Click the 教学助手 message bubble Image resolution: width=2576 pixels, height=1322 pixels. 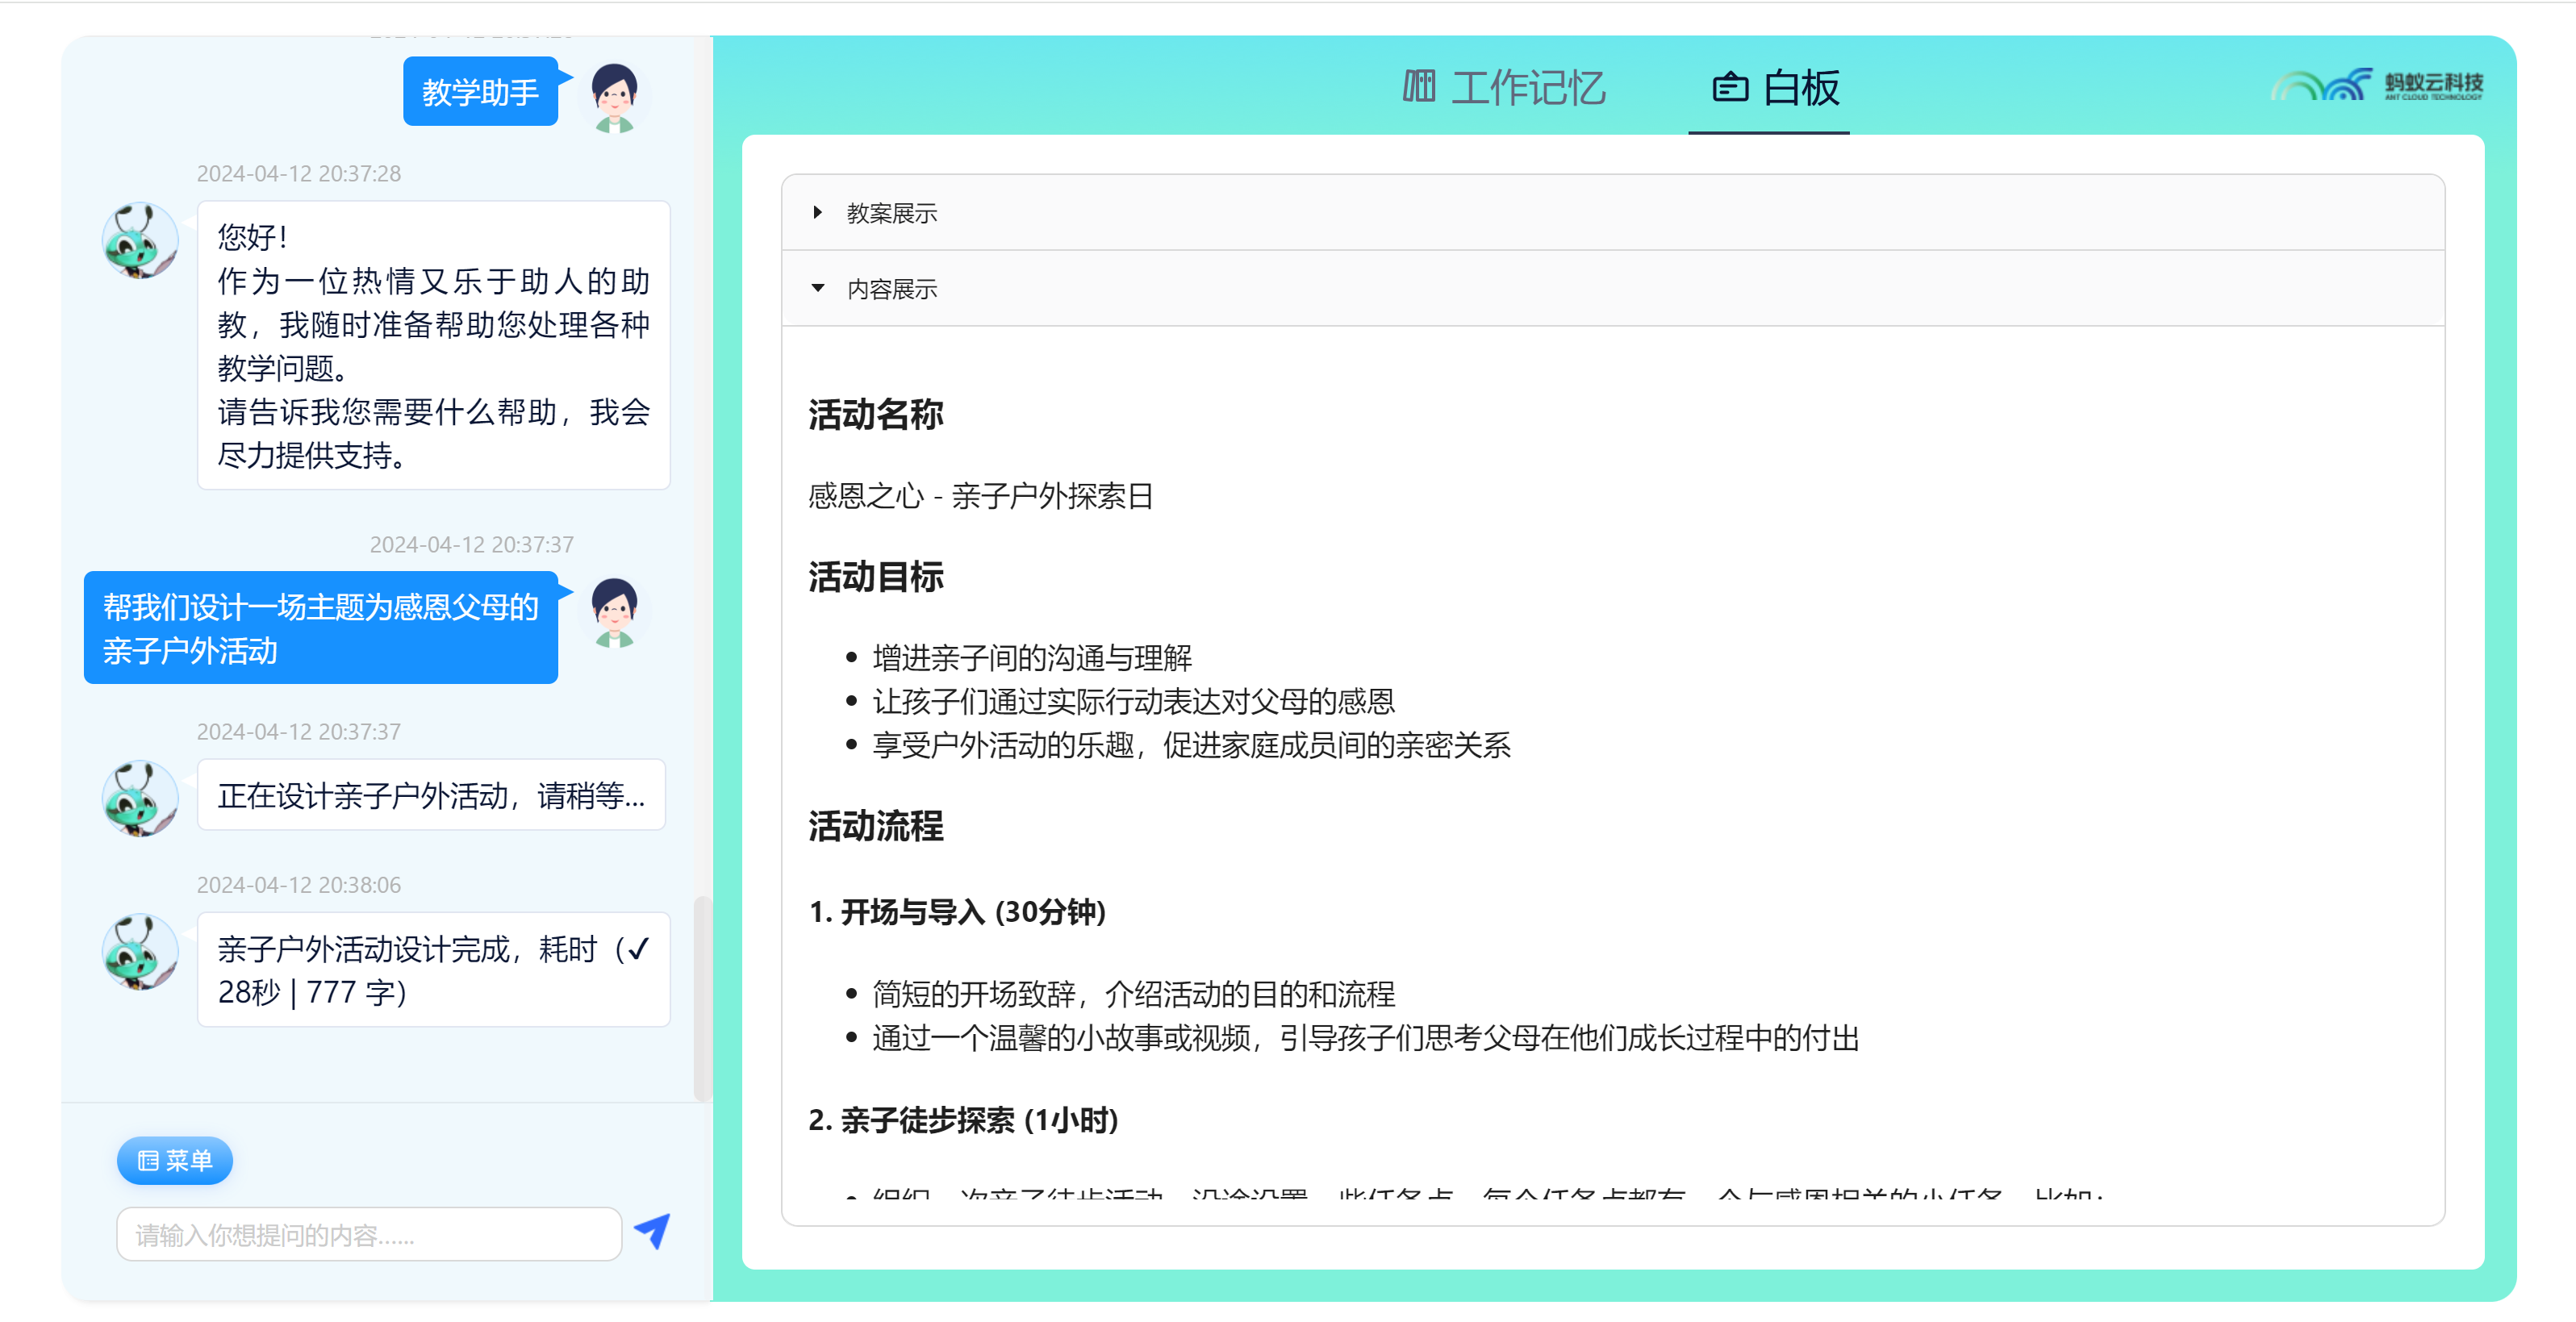480,91
